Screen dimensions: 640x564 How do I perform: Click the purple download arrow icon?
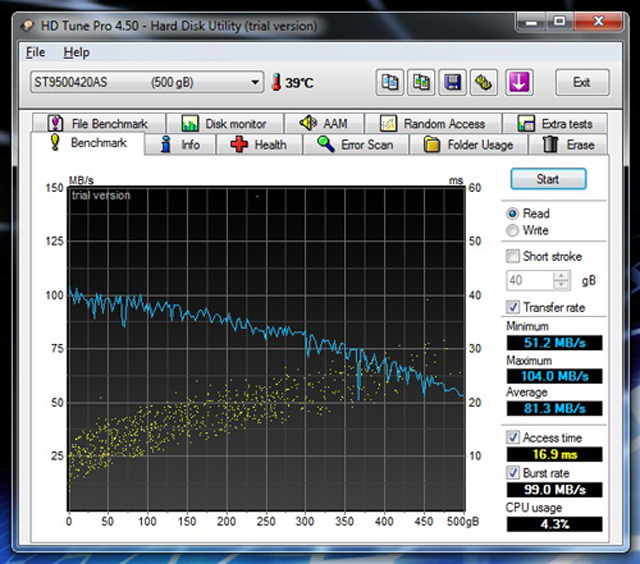(x=518, y=83)
